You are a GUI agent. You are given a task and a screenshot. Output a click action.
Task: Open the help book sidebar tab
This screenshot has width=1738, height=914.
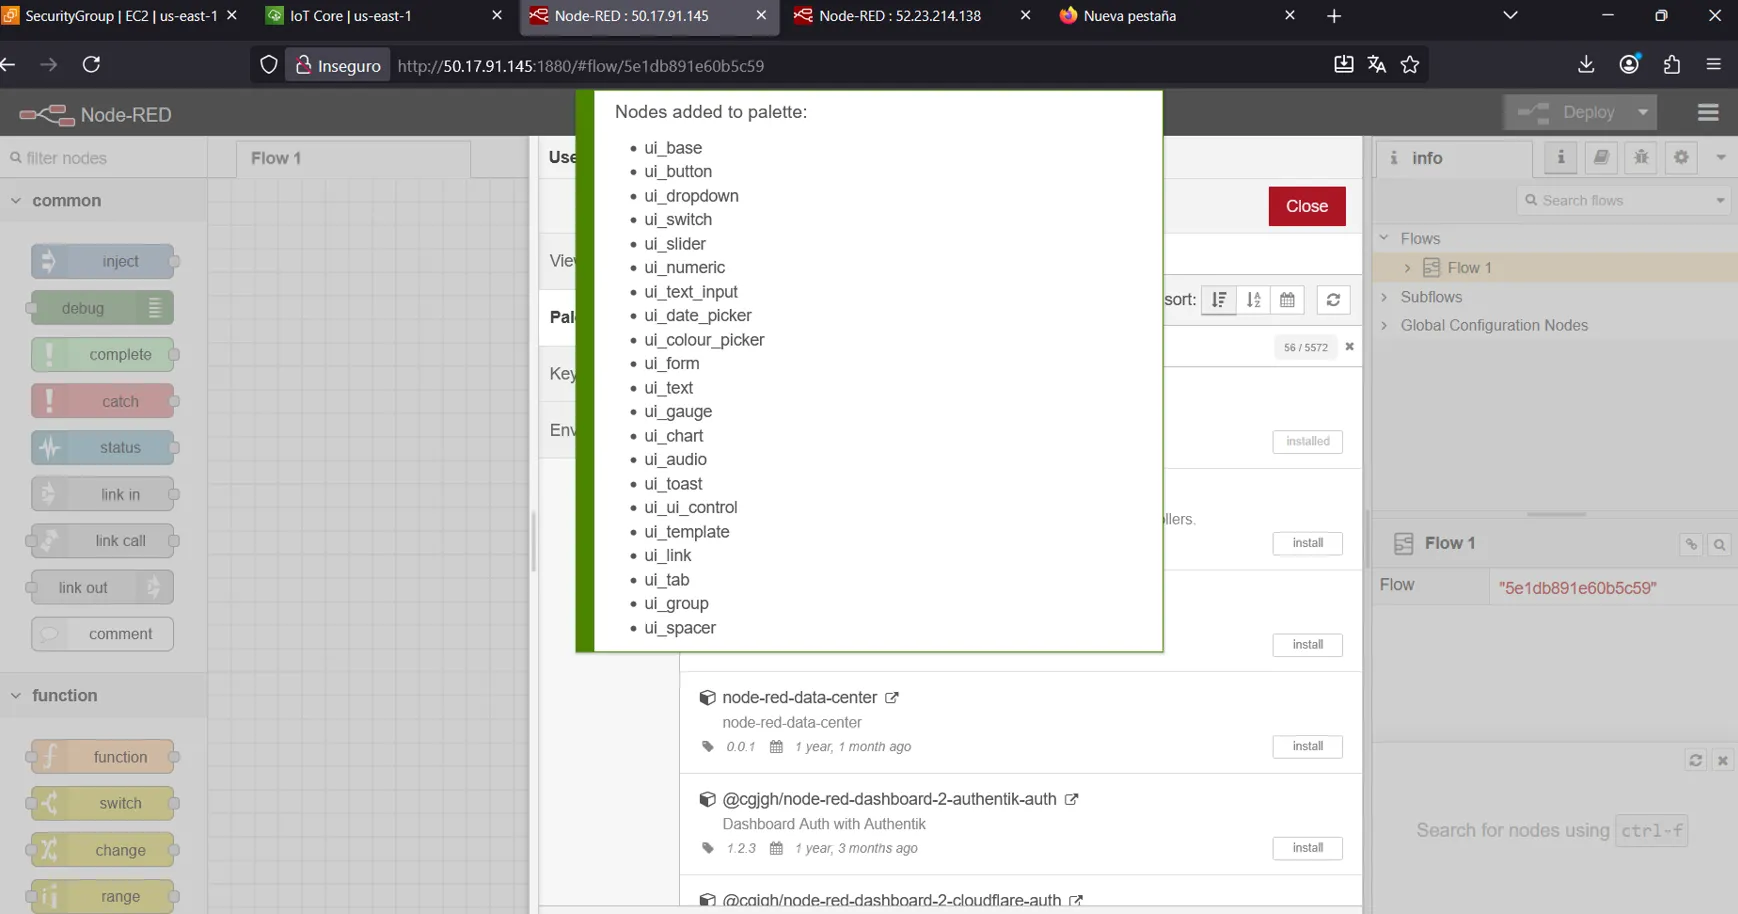coord(1601,157)
